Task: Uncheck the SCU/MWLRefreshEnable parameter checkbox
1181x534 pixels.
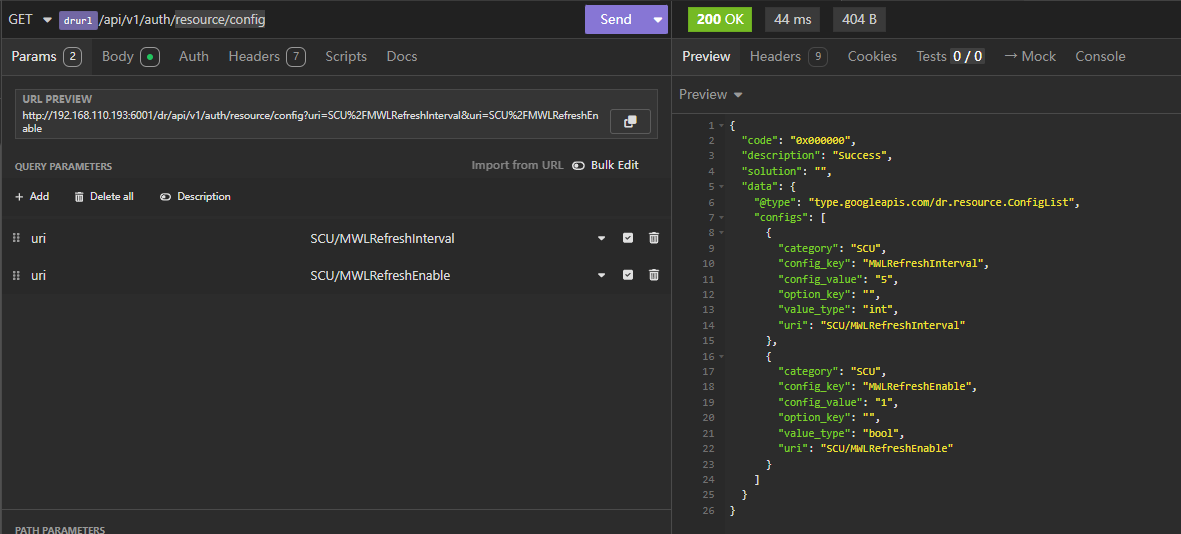Action: [628, 275]
